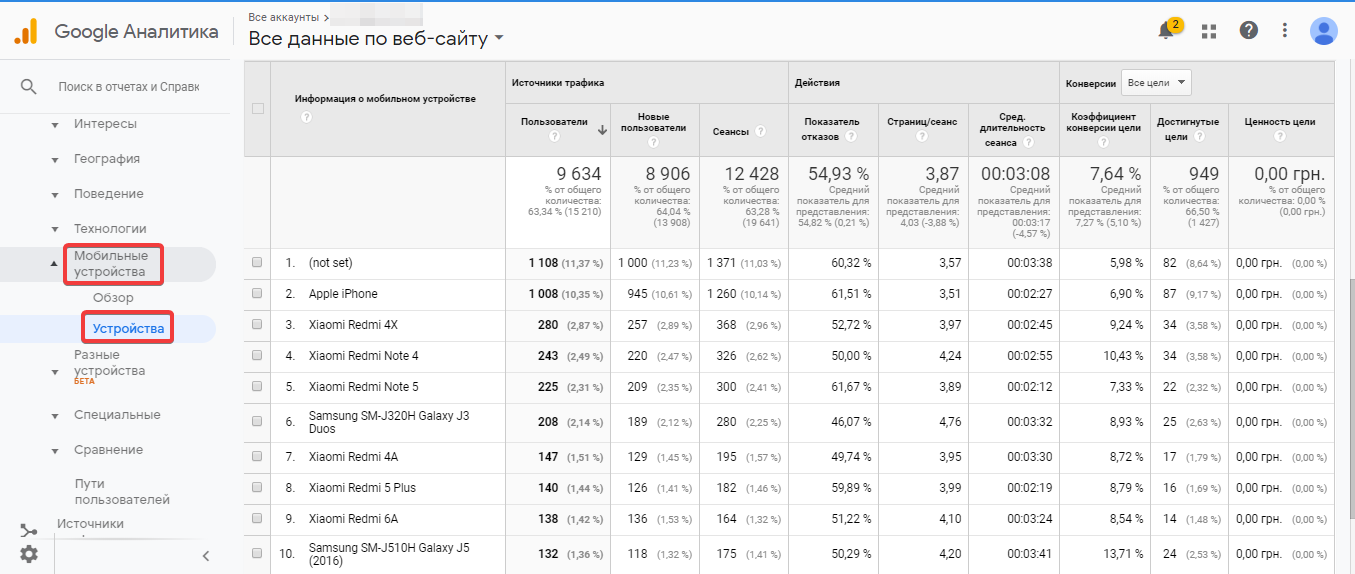Sort by Ценность цели column header
The height and width of the screenshot is (574, 1355).
(1279, 122)
